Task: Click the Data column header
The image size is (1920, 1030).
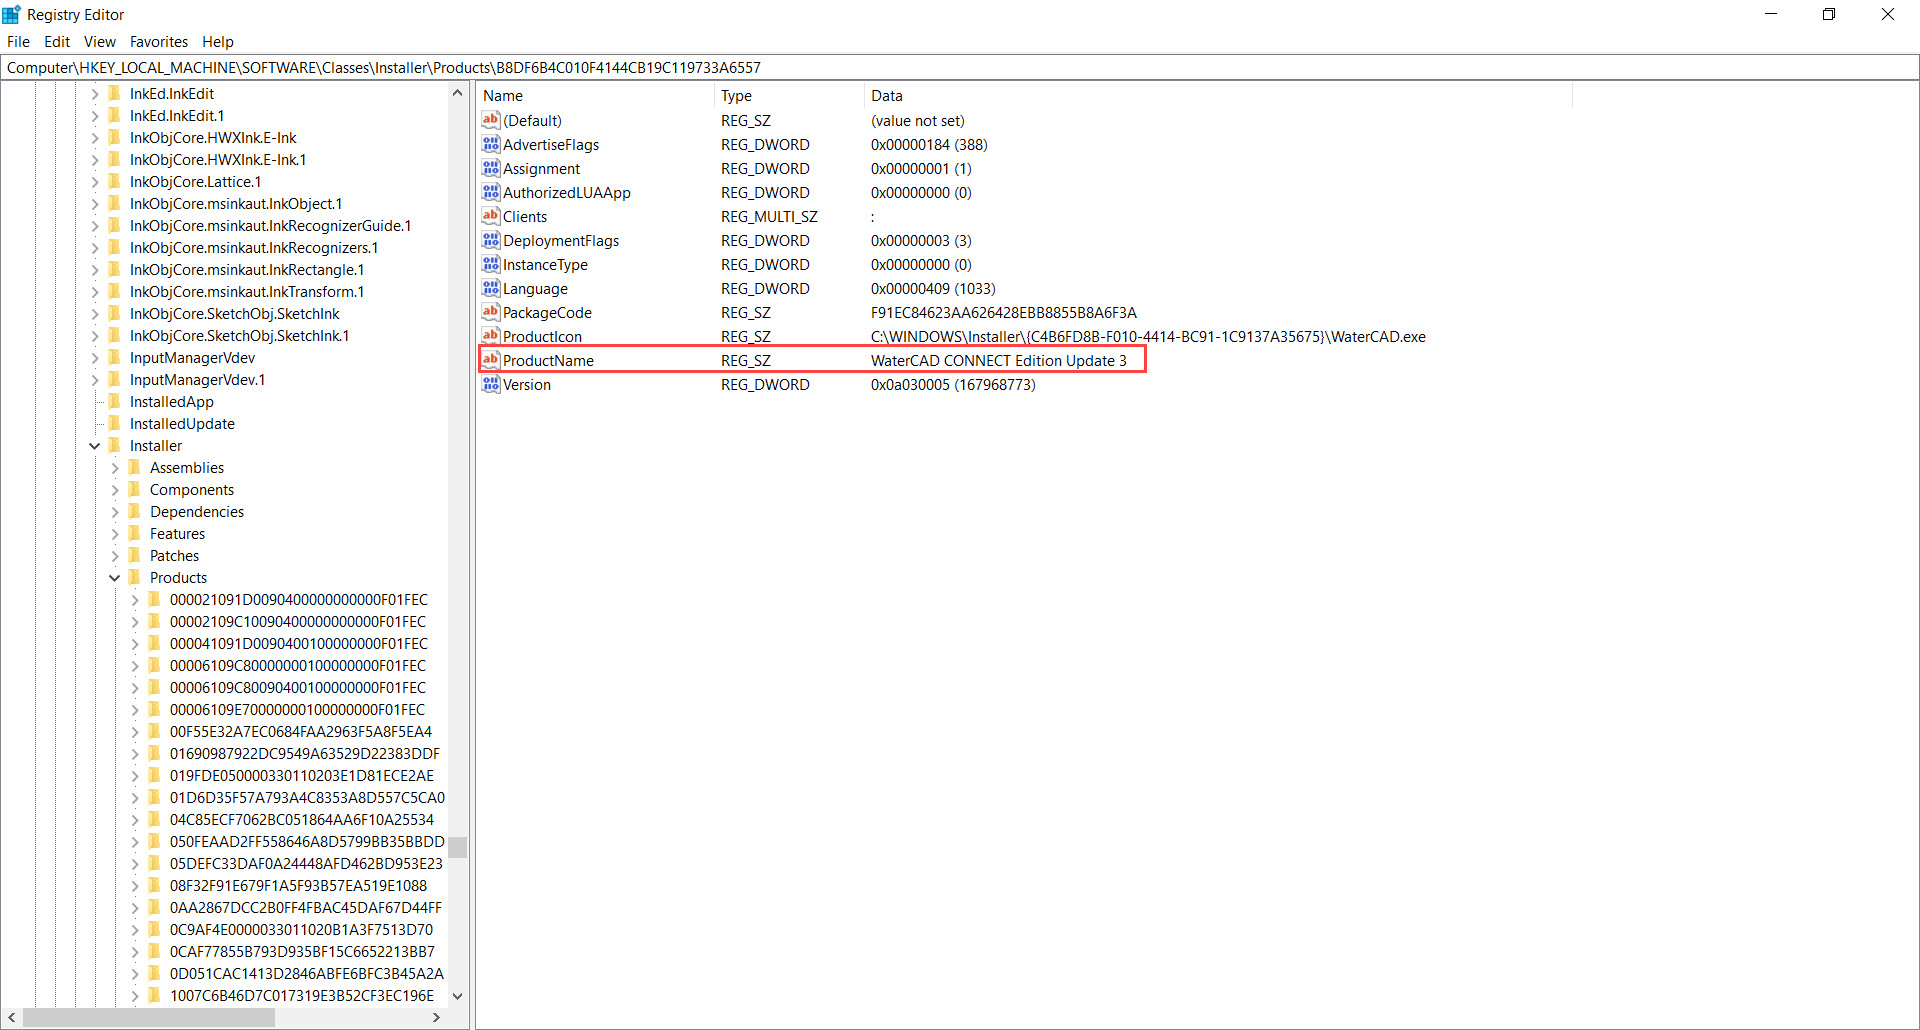Action: tap(1218, 95)
